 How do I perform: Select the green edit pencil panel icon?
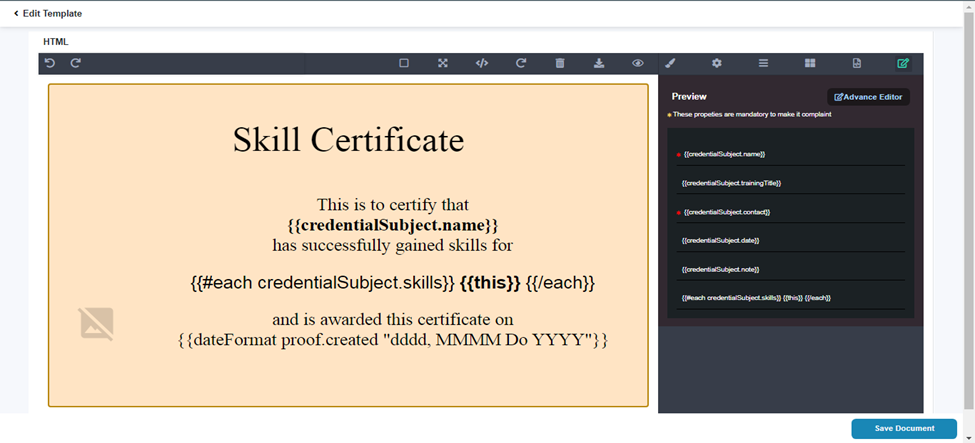pyautogui.click(x=903, y=63)
